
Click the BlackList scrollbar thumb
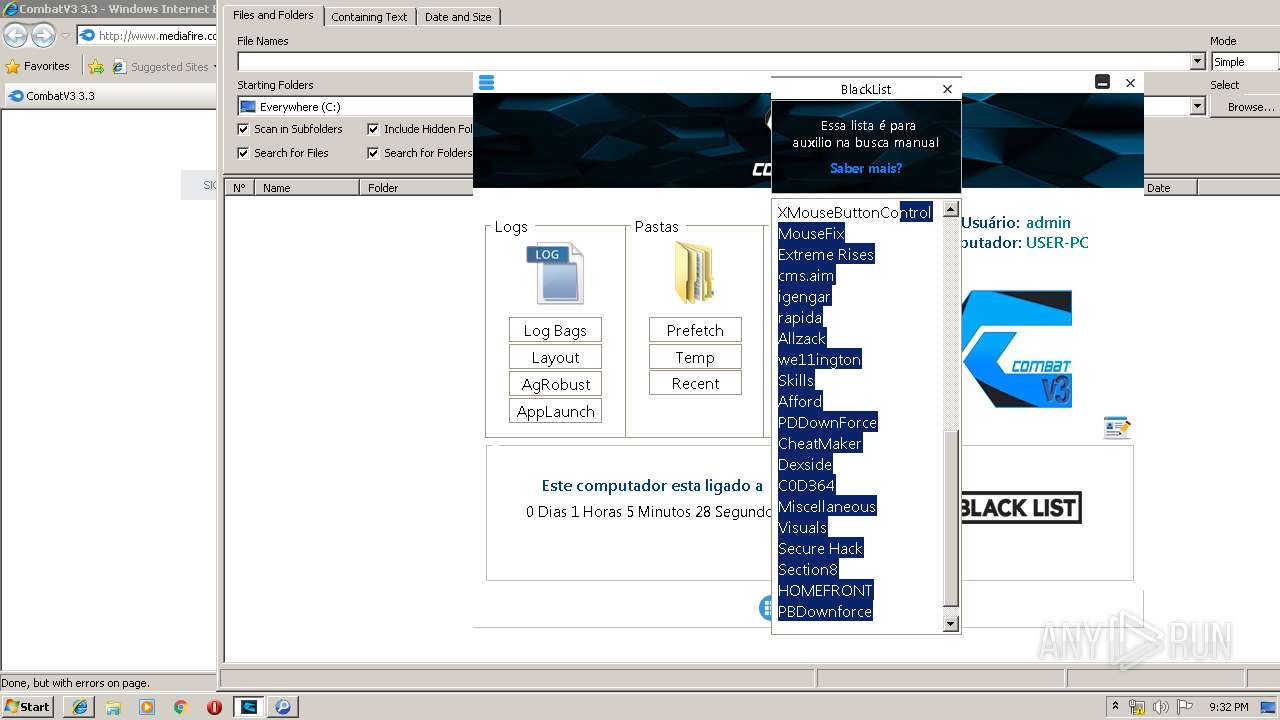(951, 517)
